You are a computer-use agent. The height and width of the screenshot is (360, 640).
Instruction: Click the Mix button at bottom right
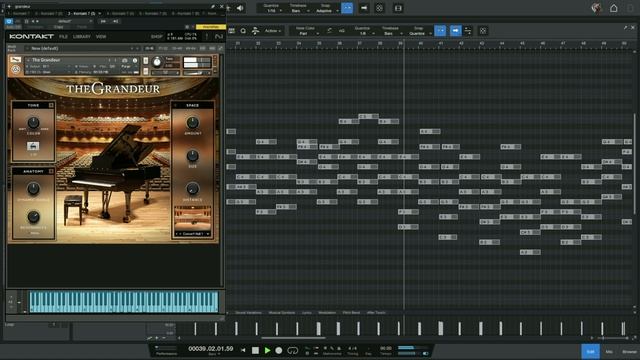pyautogui.click(x=609, y=351)
